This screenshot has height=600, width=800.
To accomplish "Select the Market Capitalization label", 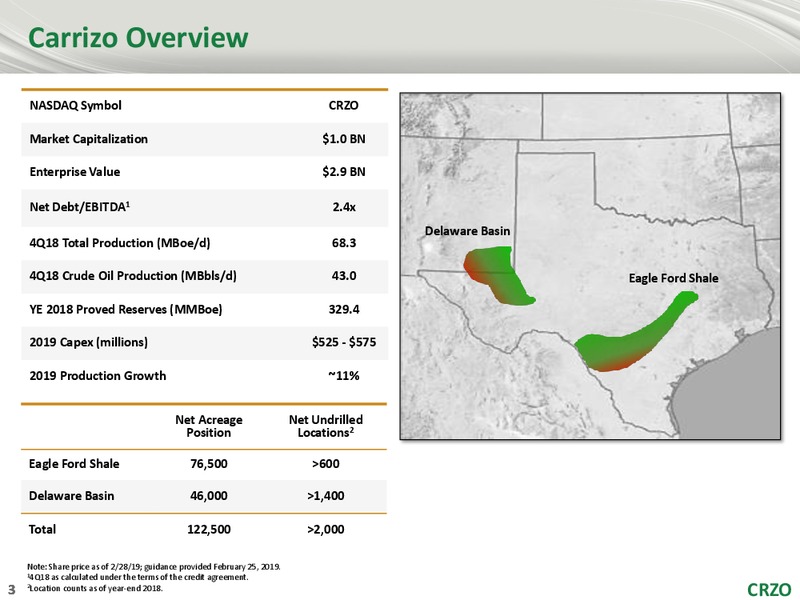I will click(89, 139).
